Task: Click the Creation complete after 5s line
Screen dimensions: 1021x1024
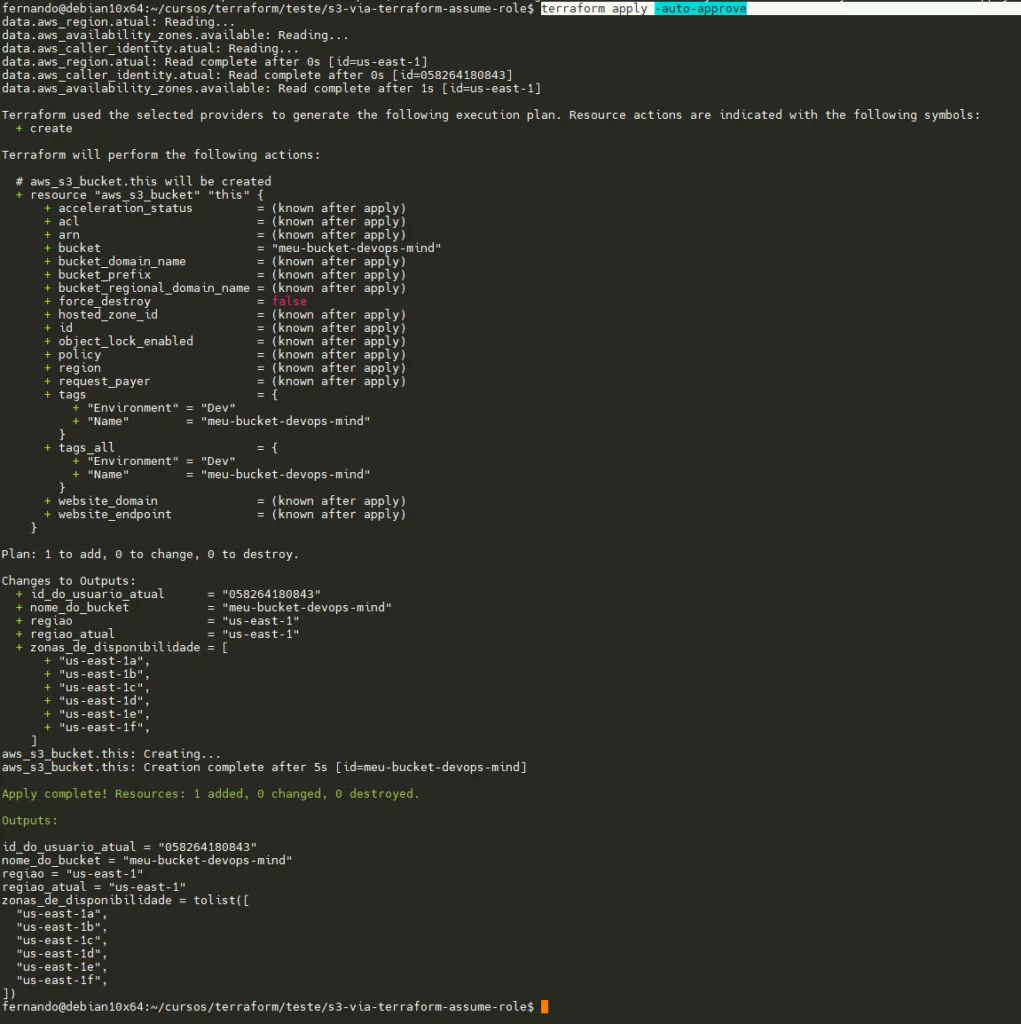Action: [264, 767]
